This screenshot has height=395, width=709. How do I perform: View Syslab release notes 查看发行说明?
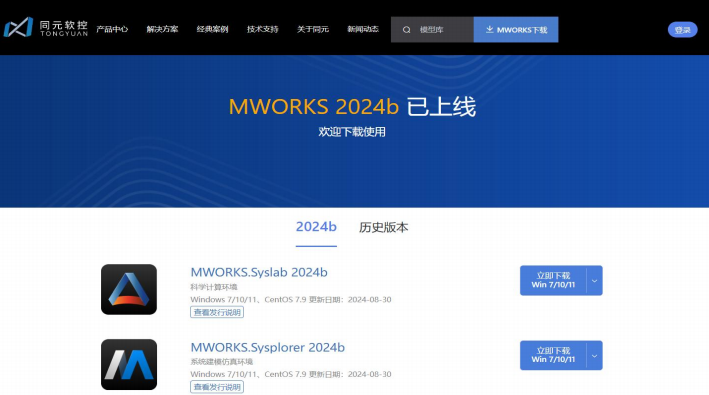[217, 312]
